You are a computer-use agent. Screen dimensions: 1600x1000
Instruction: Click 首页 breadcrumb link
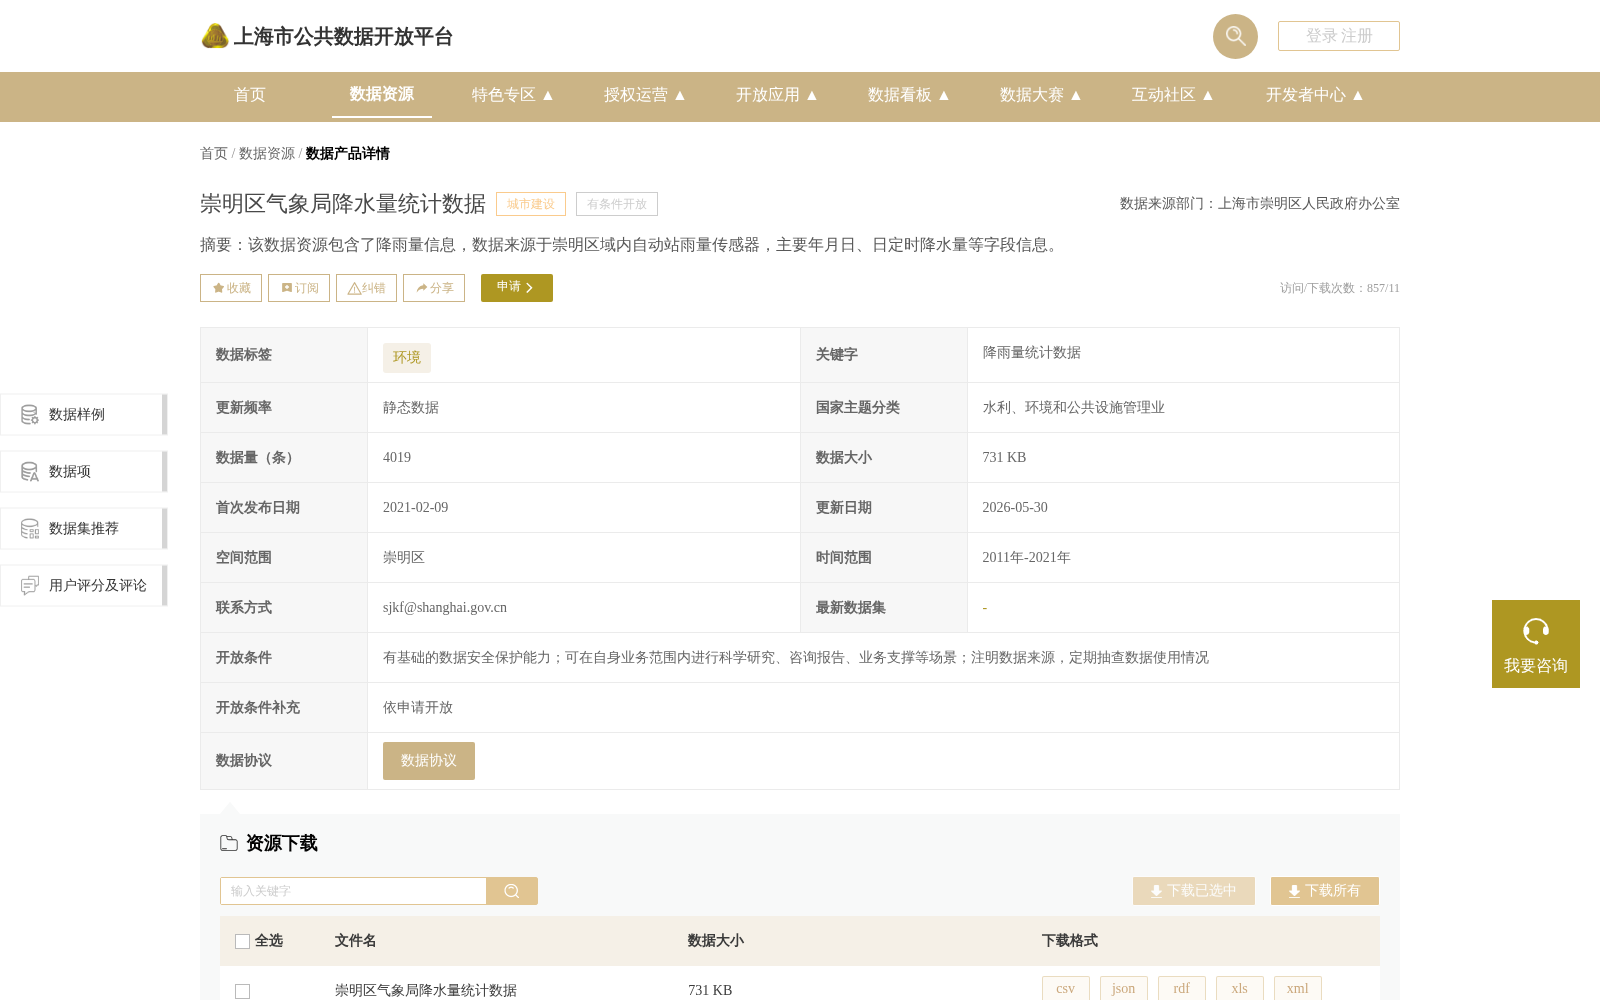coord(214,153)
